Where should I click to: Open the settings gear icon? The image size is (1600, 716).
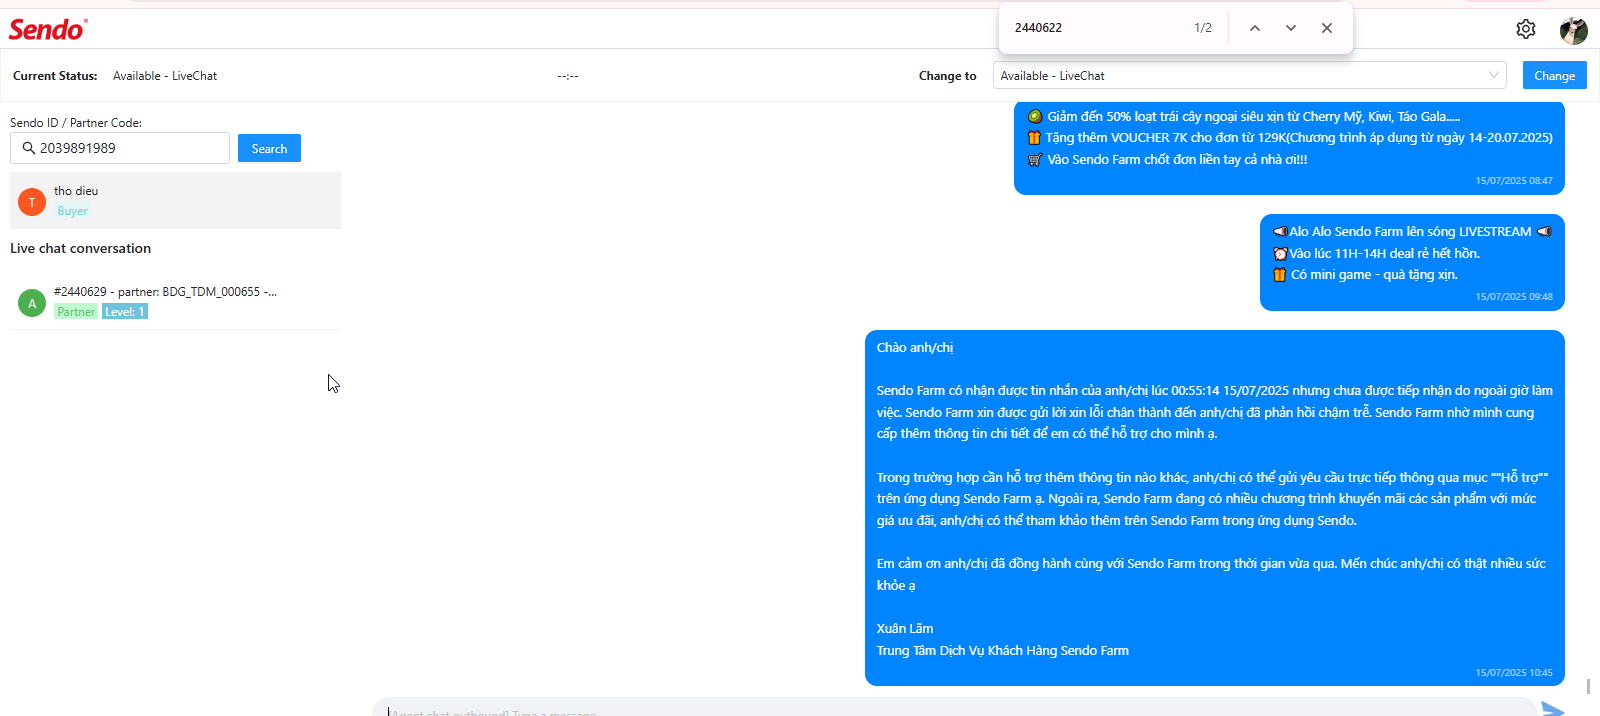click(1526, 29)
